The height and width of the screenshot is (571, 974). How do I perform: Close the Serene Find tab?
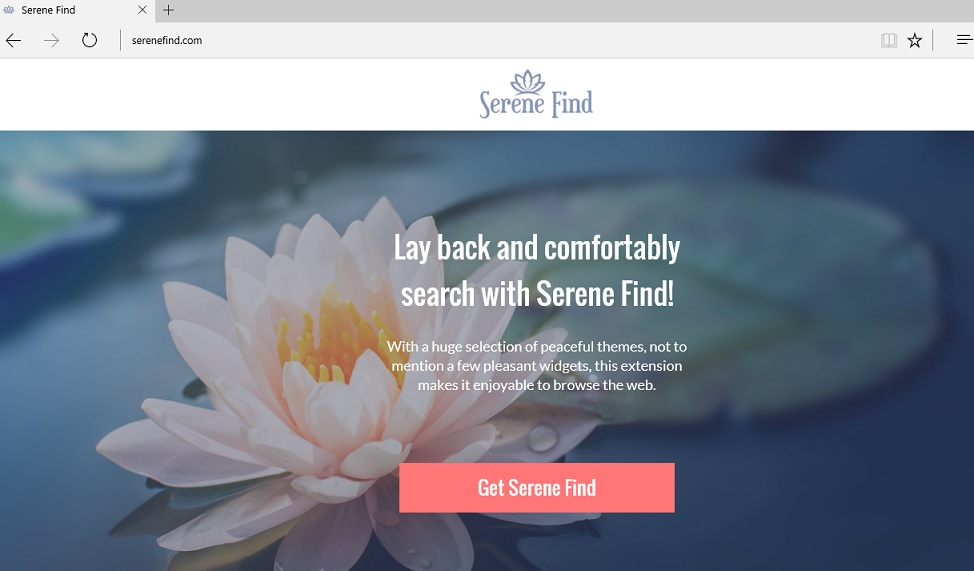[142, 10]
